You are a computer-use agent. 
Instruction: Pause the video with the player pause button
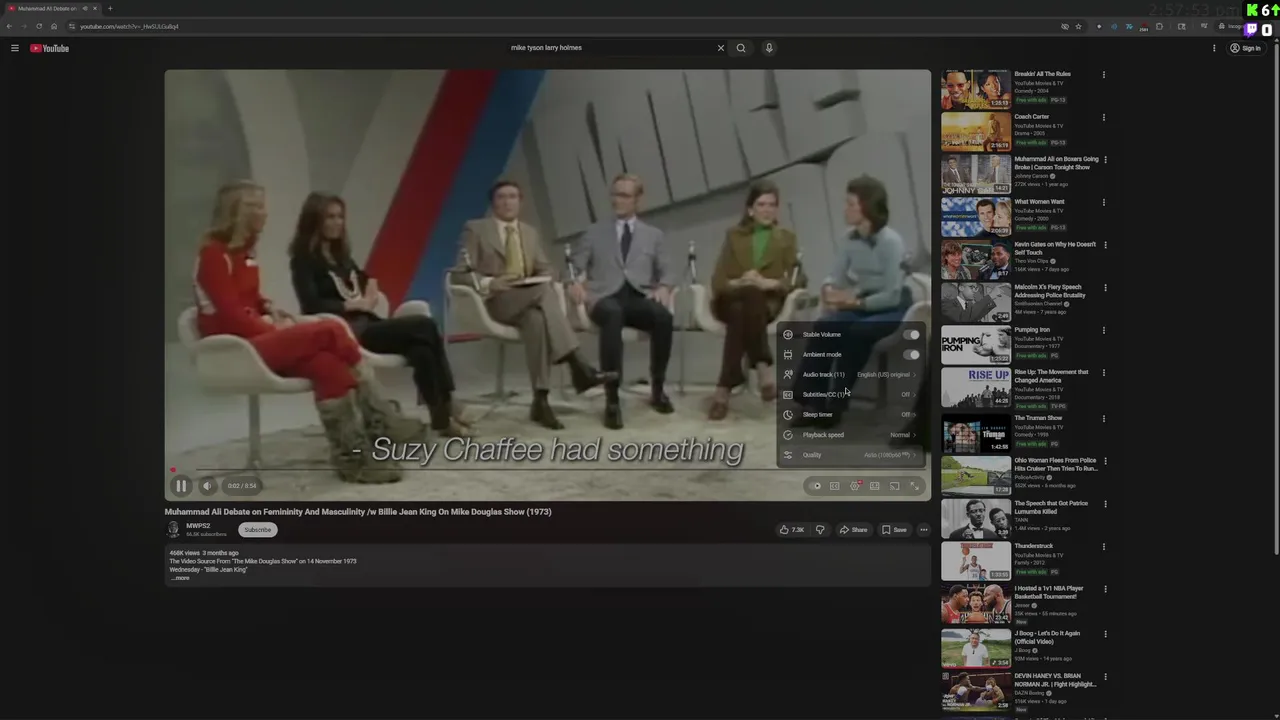point(181,486)
